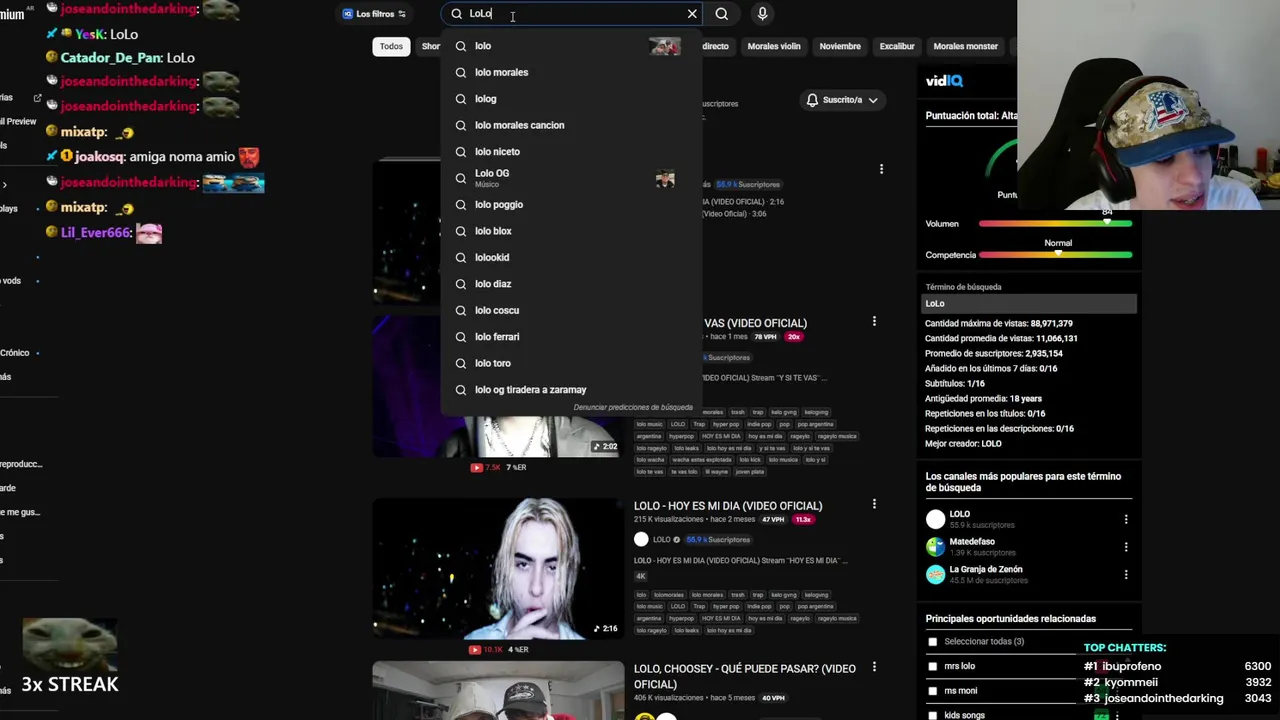Viewport: 1280px width, 720px height.
Task: Choose the 'lolo poggio' suggestion
Action: (x=571, y=204)
